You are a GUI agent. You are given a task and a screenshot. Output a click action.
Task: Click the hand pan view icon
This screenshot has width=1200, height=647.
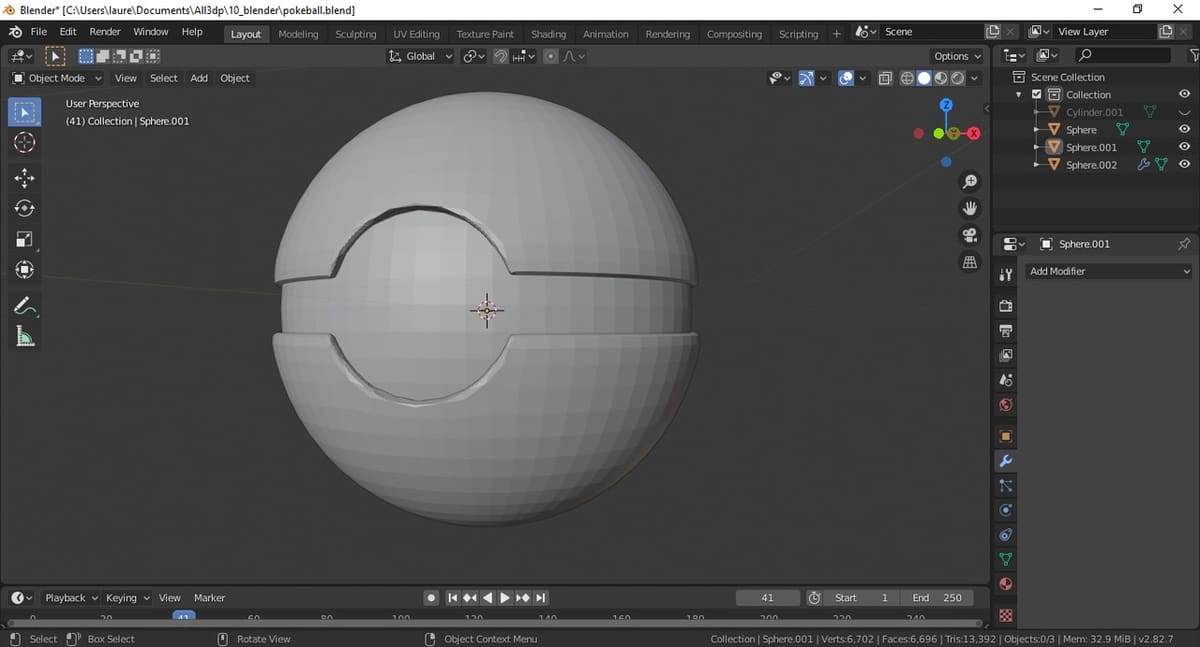(x=969, y=208)
